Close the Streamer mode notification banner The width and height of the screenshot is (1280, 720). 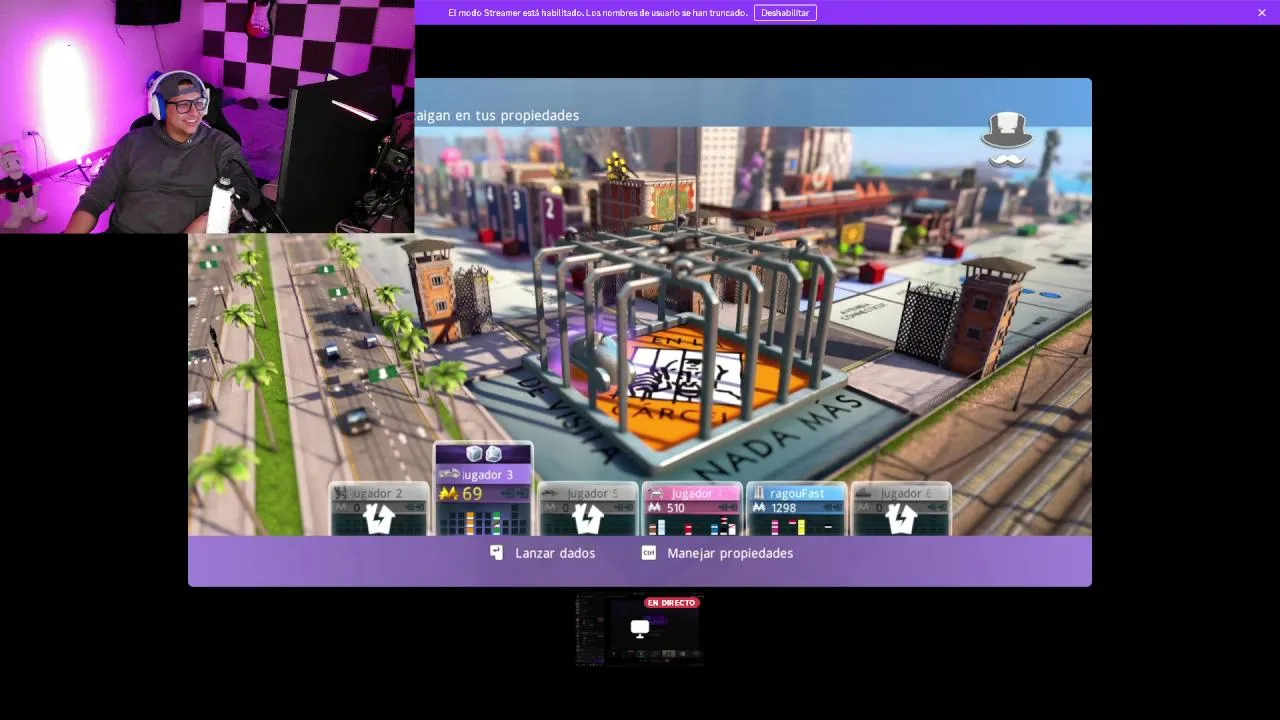(1262, 13)
